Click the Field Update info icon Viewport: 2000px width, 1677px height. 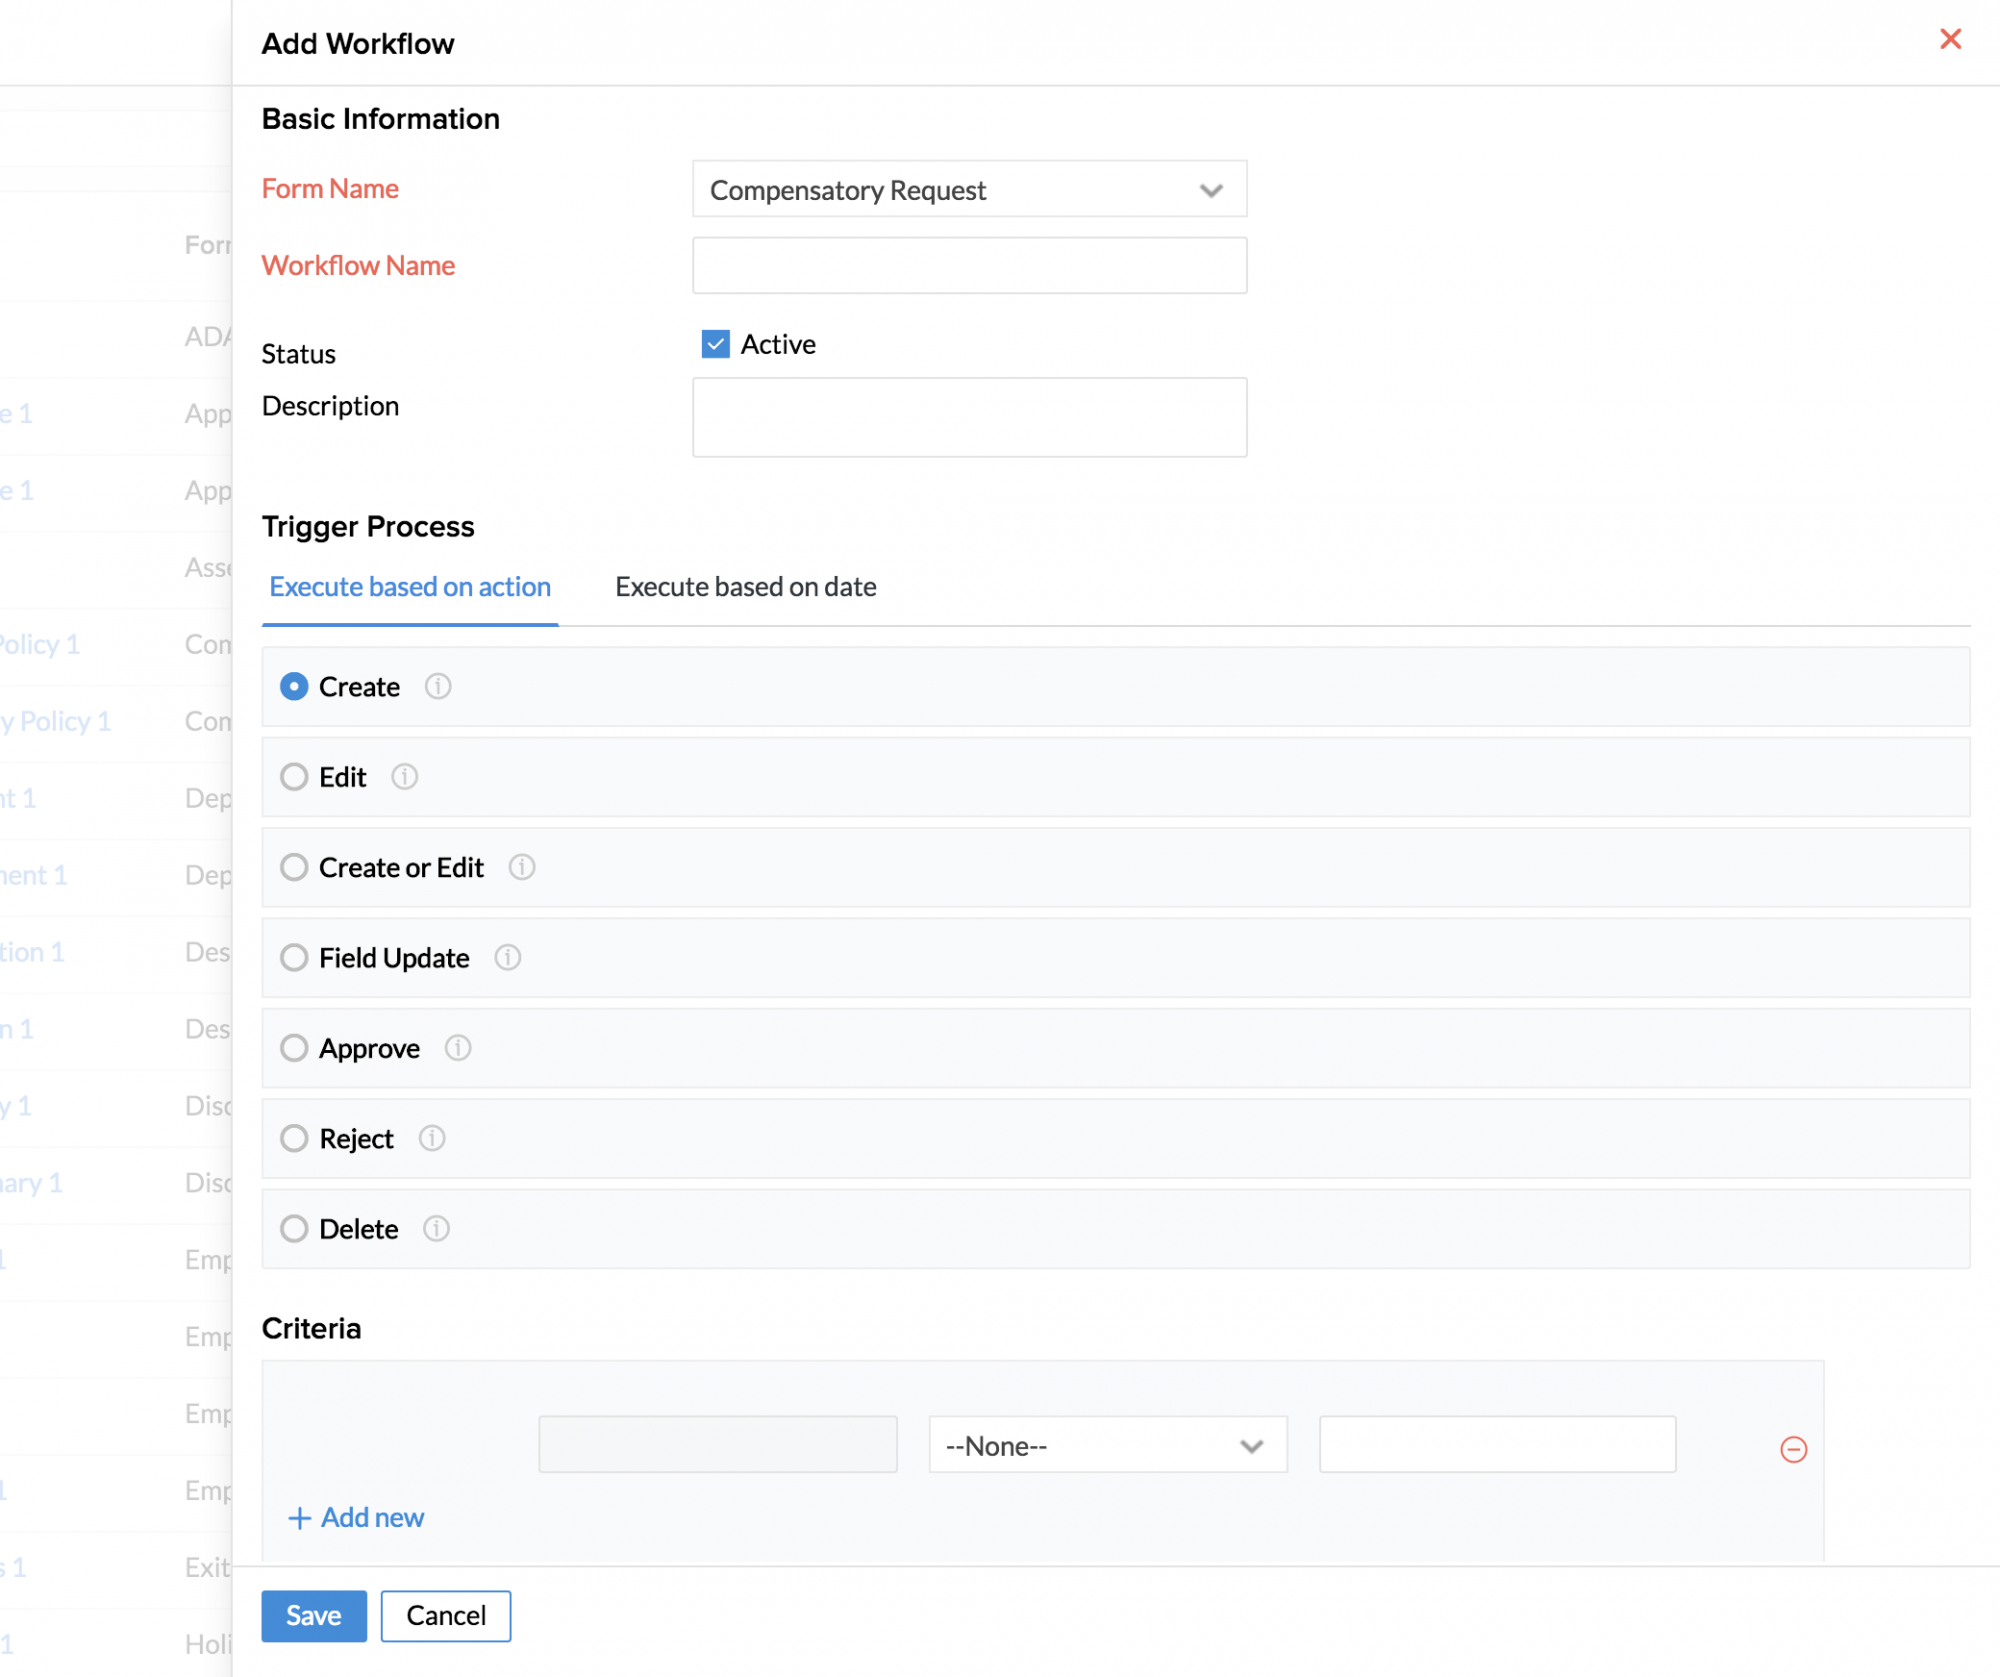click(x=507, y=957)
